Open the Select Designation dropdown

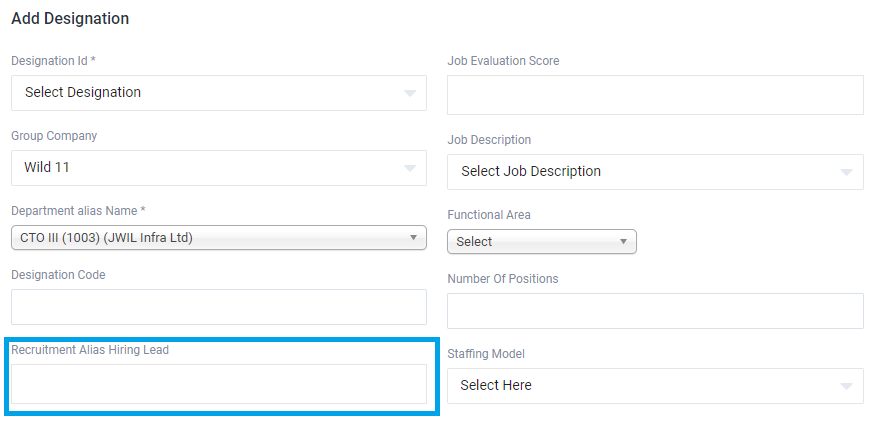[200, 93]
